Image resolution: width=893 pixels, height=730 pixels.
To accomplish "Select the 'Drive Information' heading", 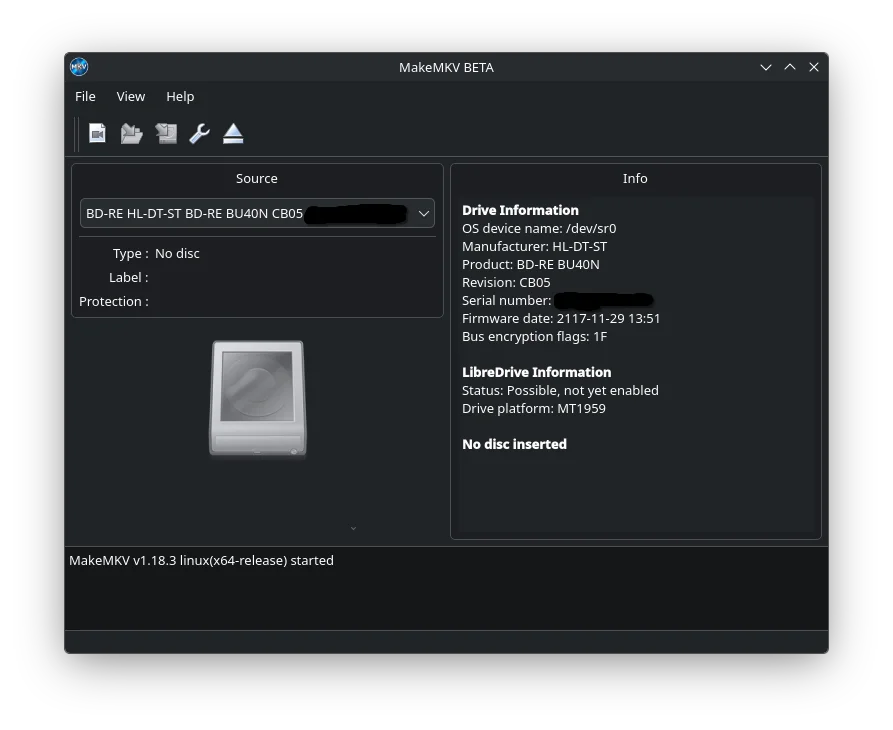I will pyautogui.click(x=520, y=210).
